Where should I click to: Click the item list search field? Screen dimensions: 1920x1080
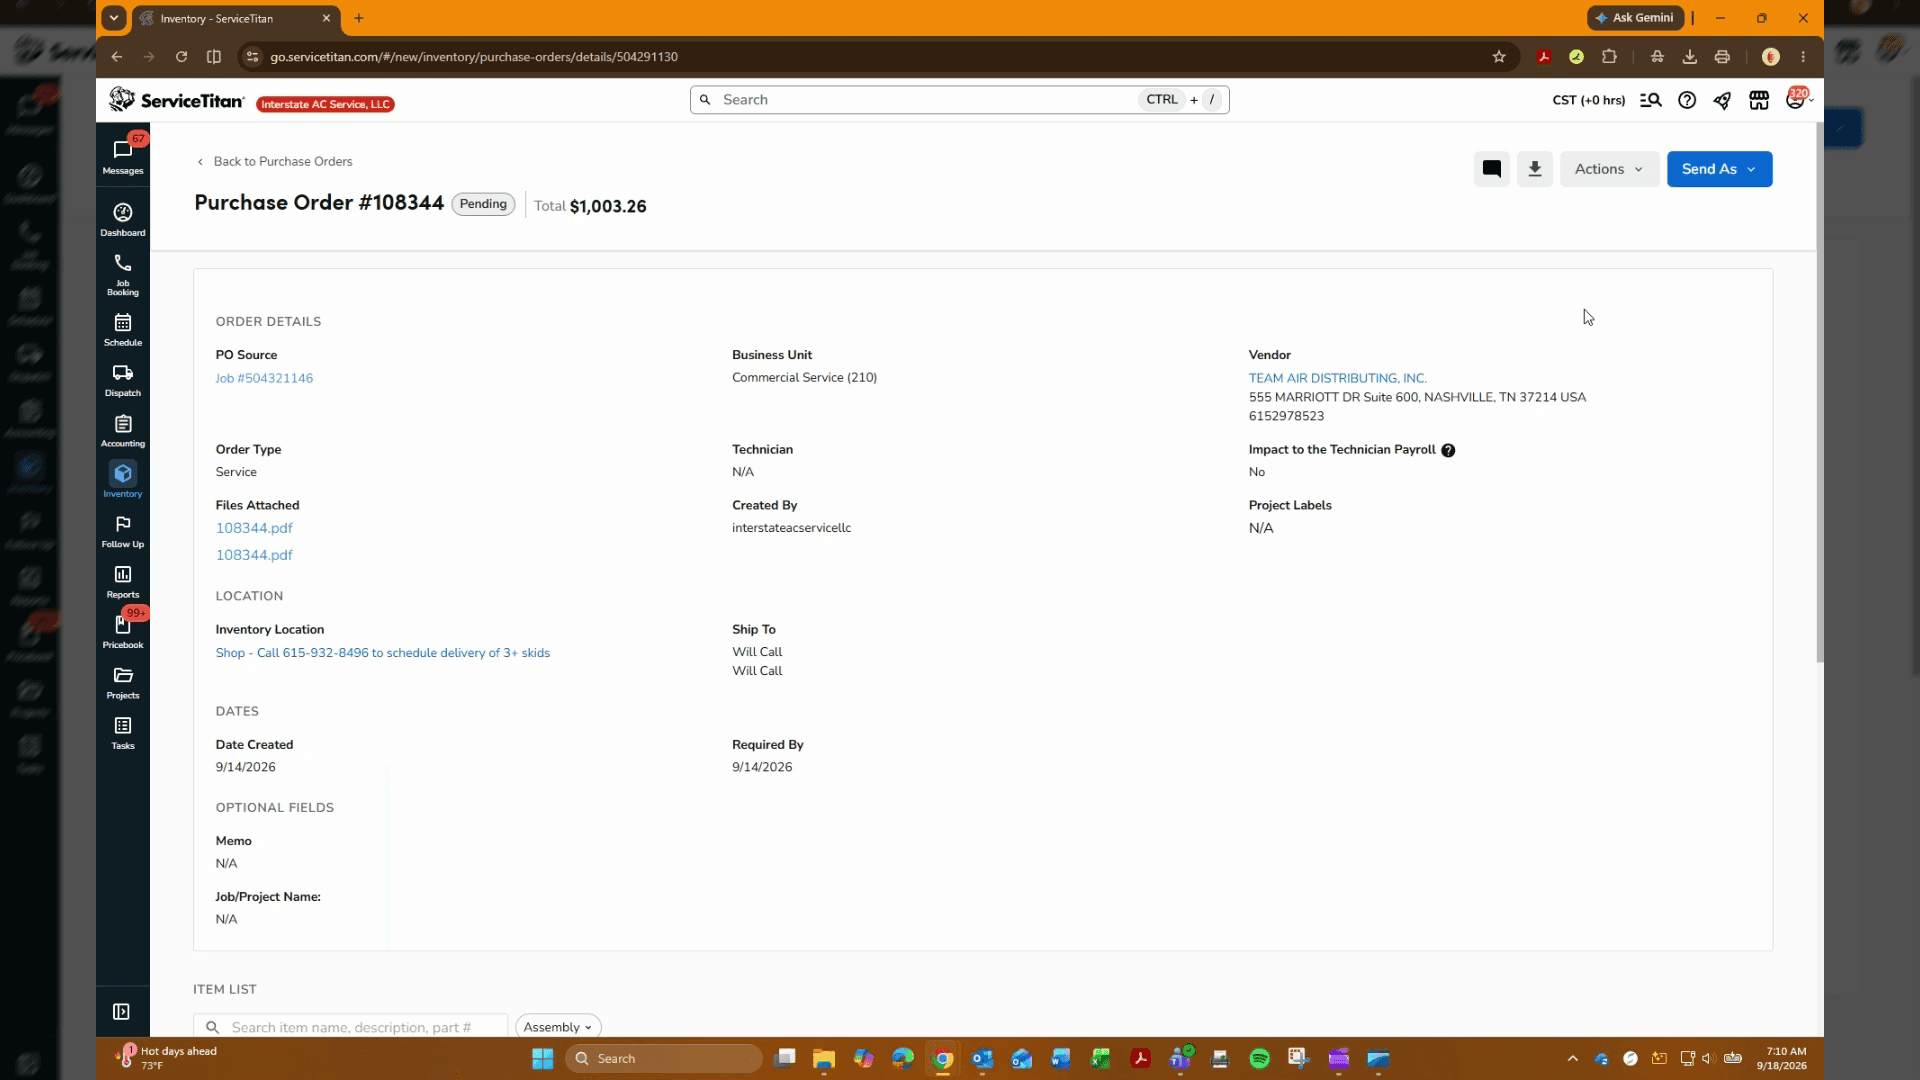(x=350, y=1027)
